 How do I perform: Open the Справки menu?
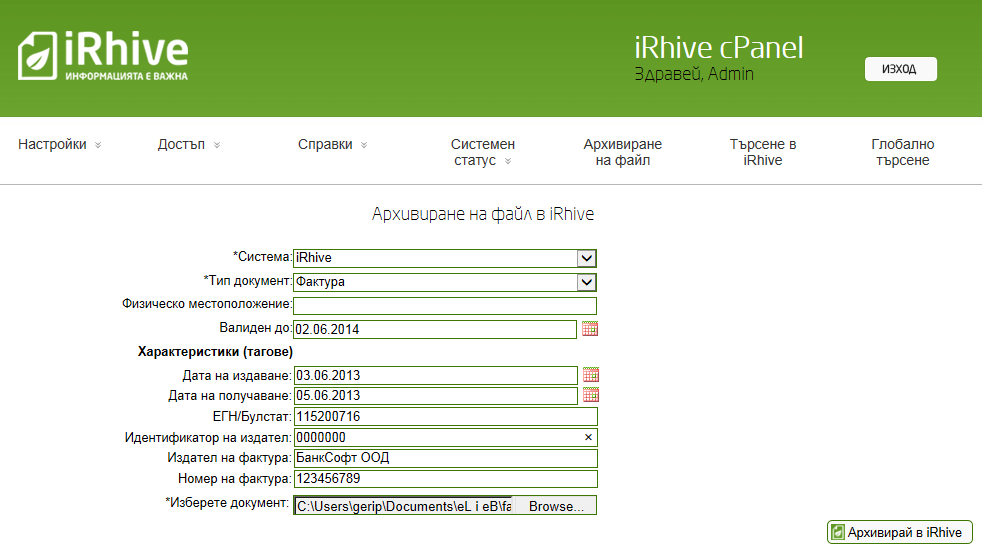click(x=333, y=145)
